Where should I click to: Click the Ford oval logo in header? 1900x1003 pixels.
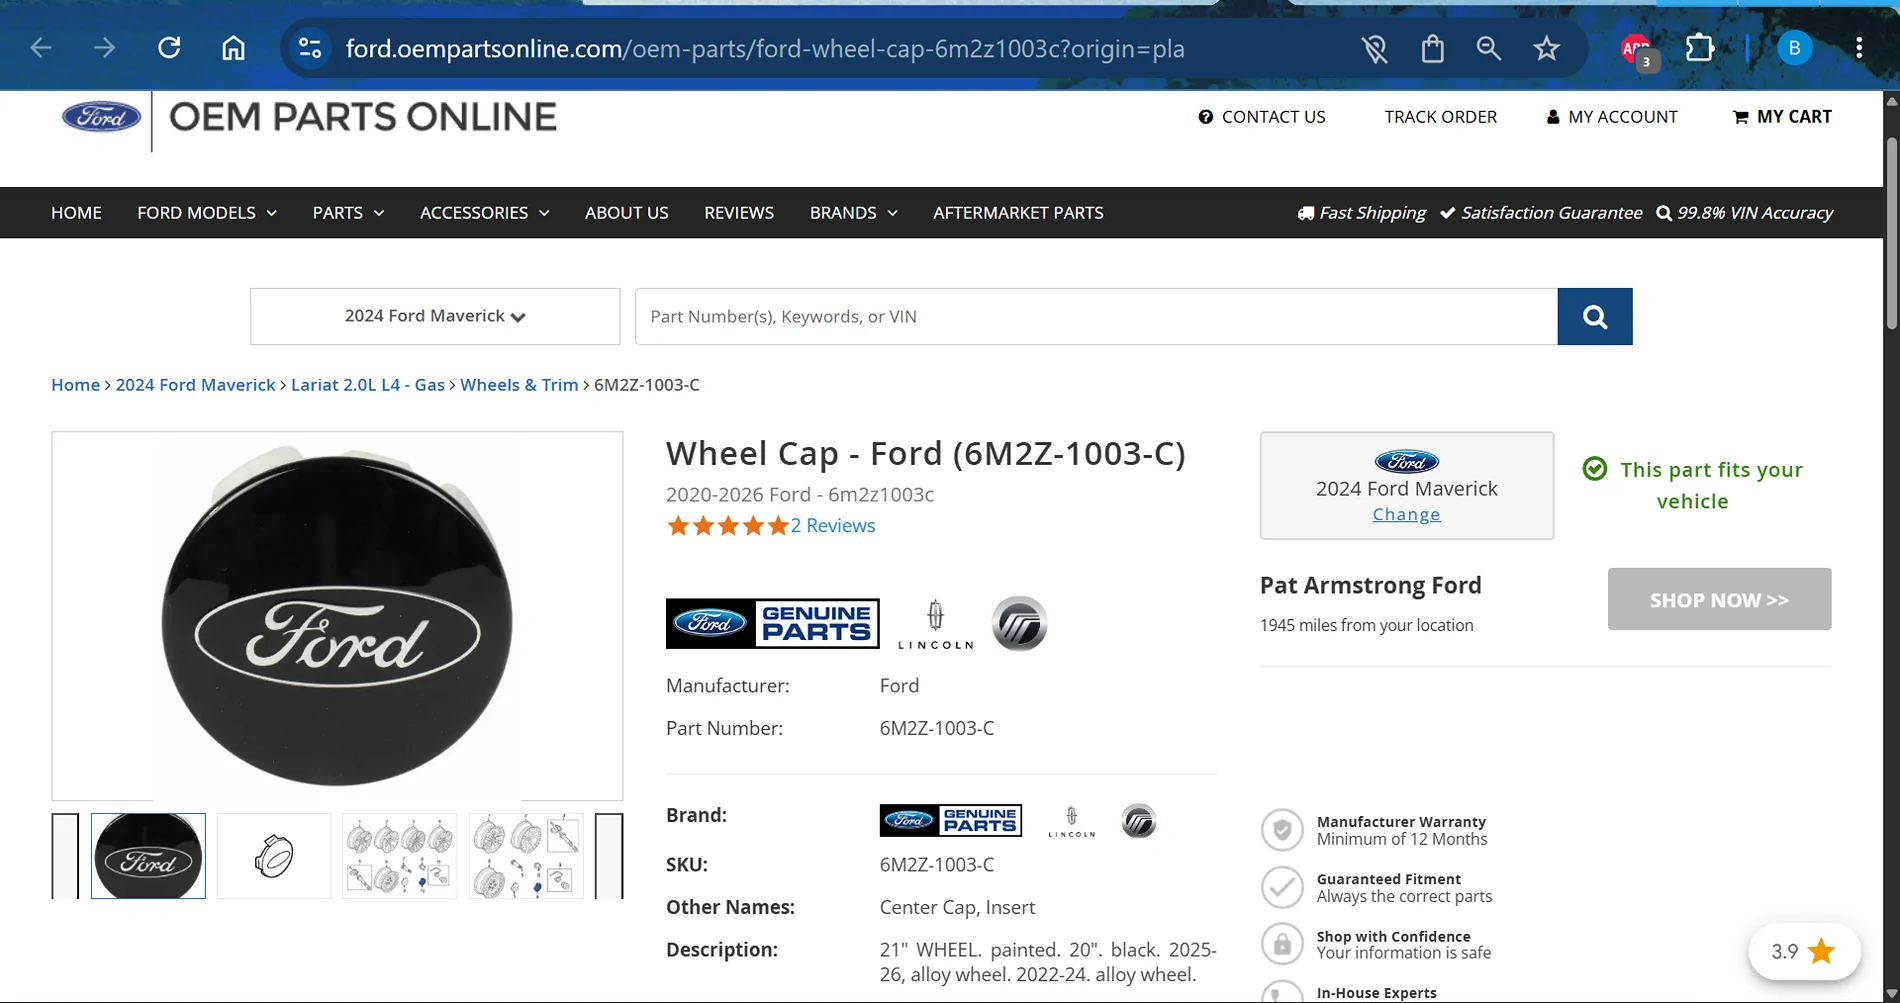click(101, 117)
